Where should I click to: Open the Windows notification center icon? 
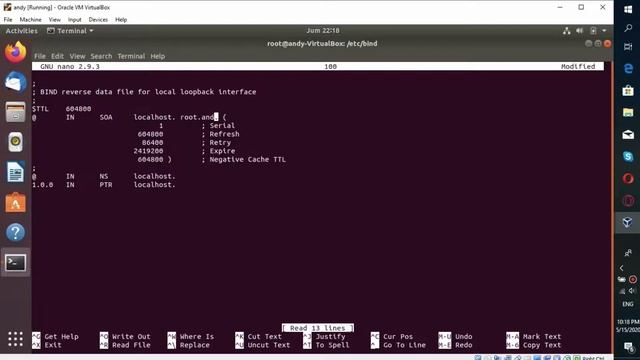(629, 347)
